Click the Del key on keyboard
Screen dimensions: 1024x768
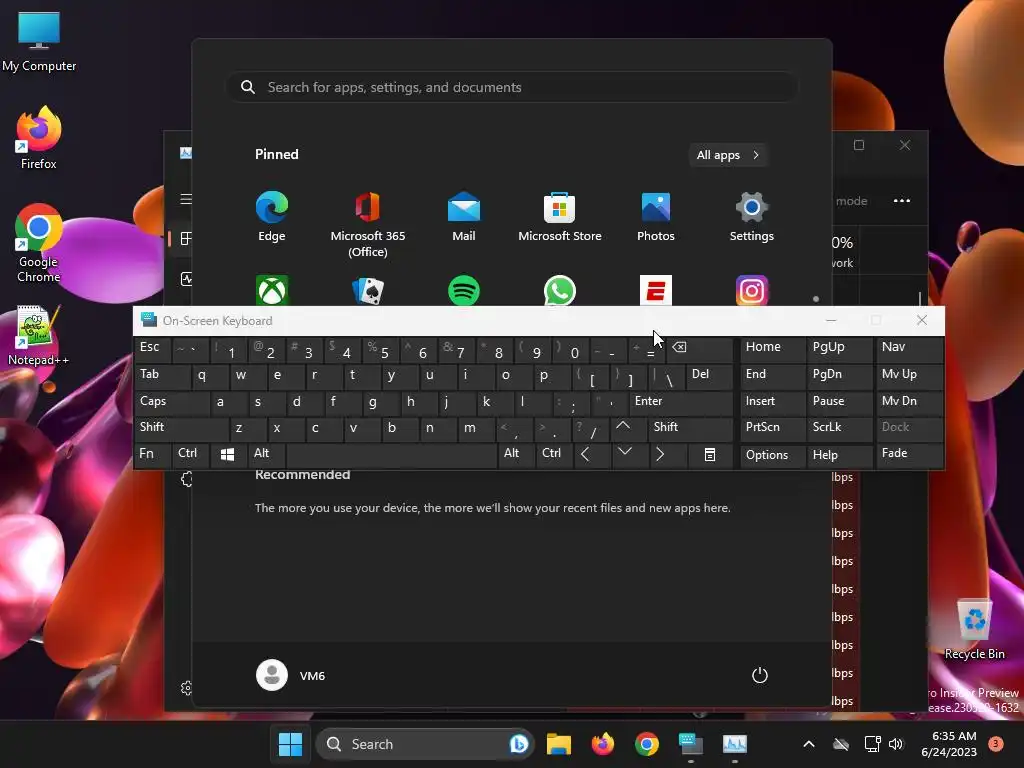(709, 376)
